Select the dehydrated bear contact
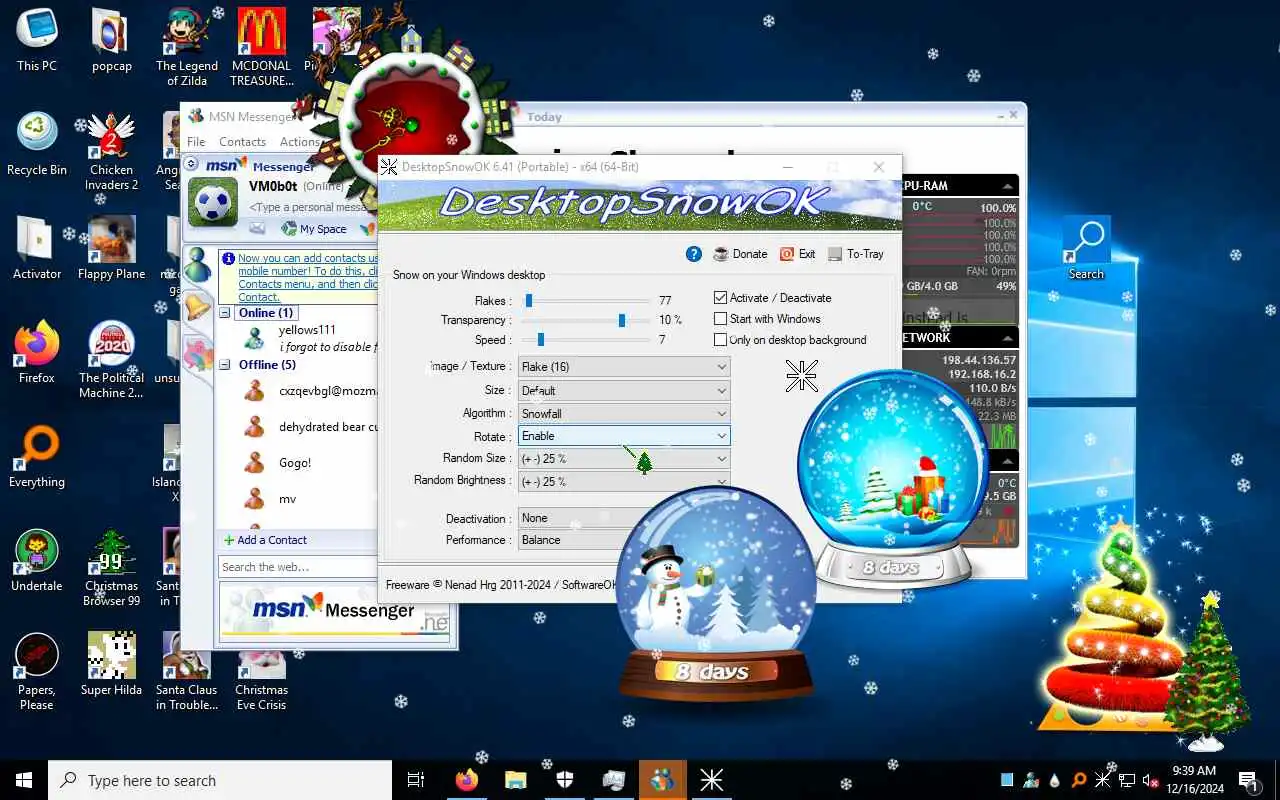Image resolution: width=1280 pixels, height=800 pixels. tap(329, 427)
